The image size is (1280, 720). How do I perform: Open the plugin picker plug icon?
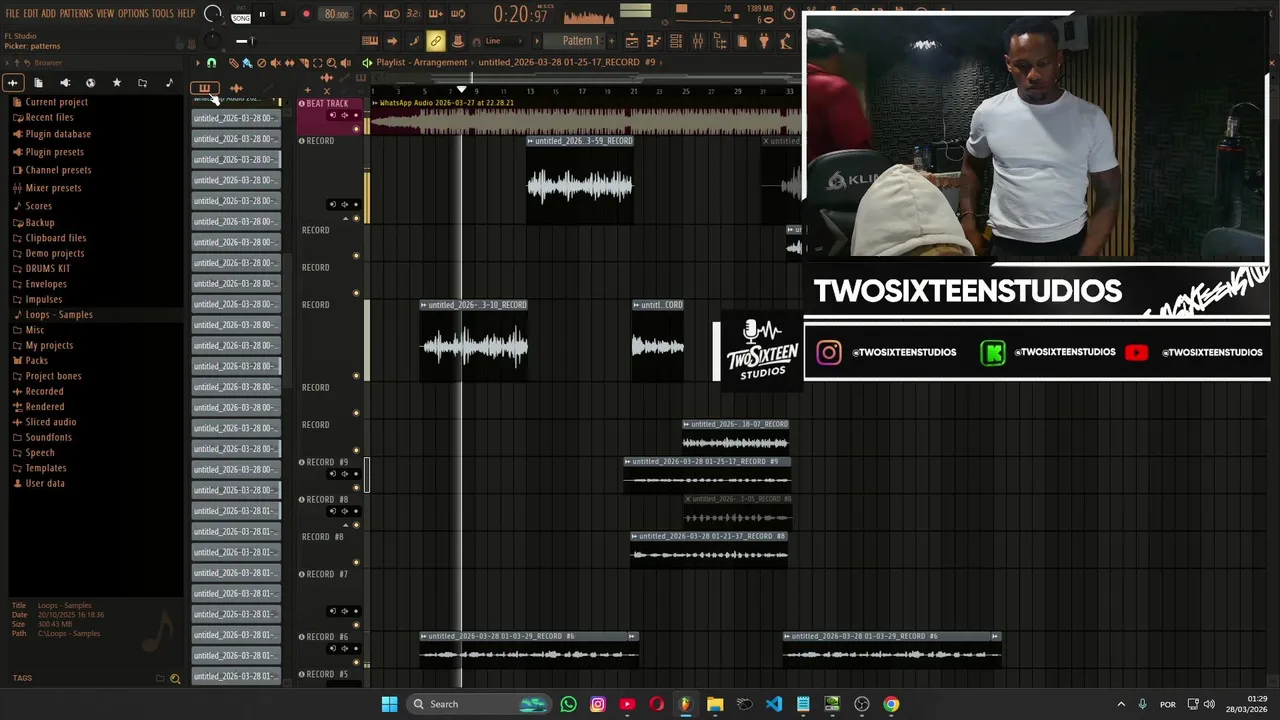point(764,41)
